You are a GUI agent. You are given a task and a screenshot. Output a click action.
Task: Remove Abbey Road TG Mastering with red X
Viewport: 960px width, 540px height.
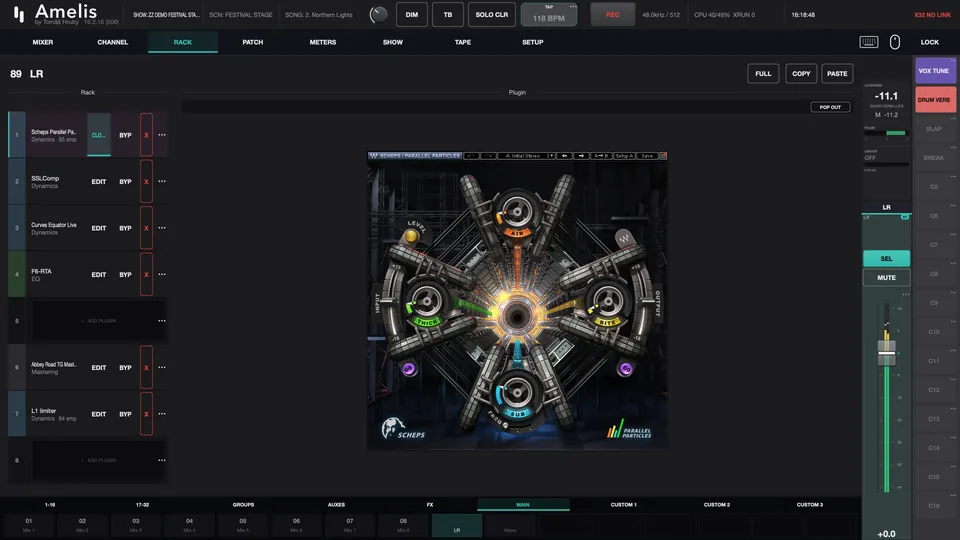click(146, 367)
